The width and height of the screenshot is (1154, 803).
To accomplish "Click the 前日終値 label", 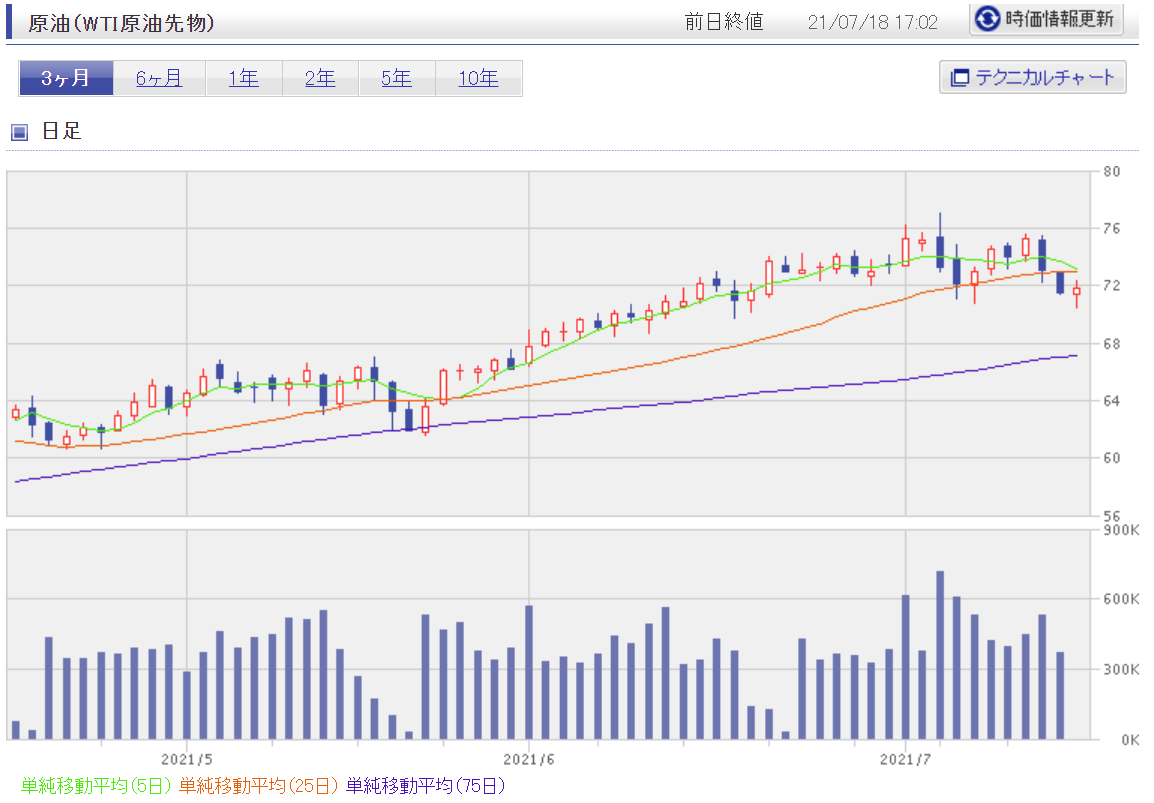I will [724, 22].
